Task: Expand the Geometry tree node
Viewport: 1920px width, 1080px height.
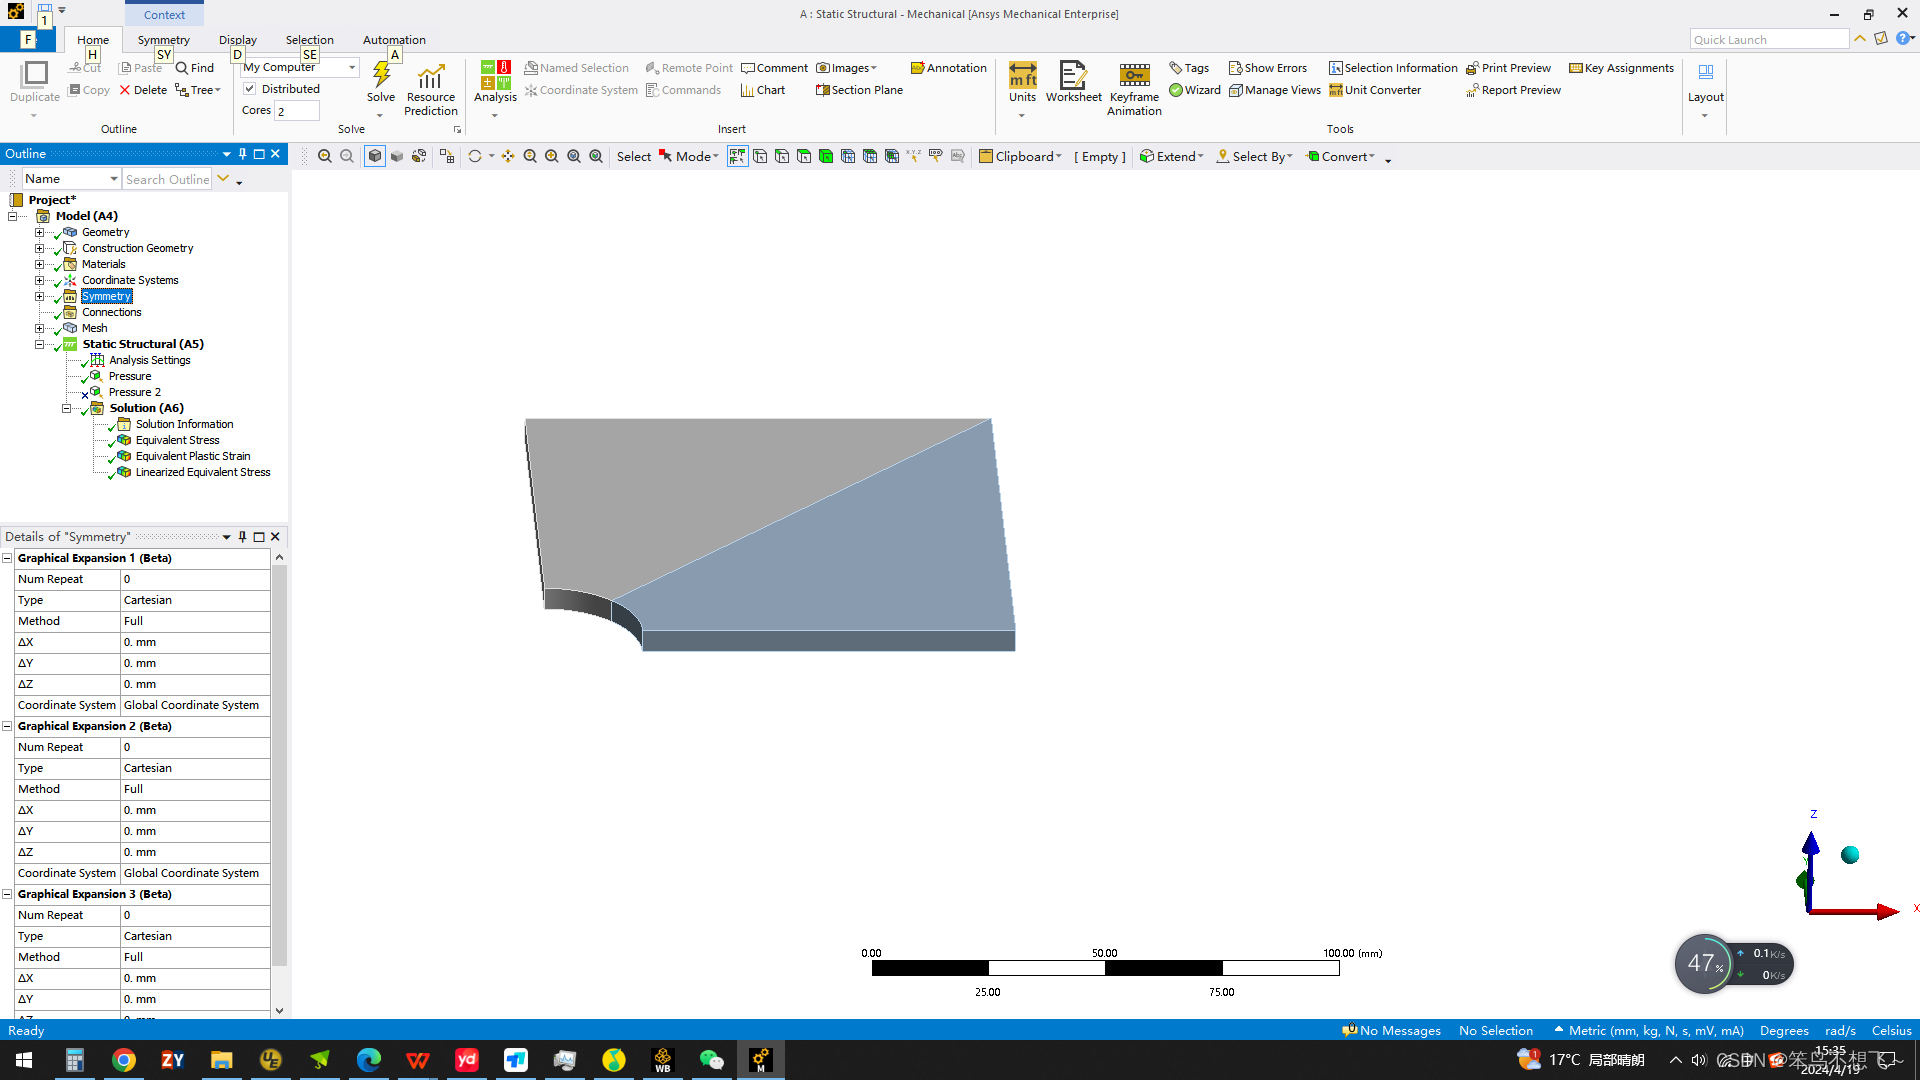Action: [x=39, y=232]
